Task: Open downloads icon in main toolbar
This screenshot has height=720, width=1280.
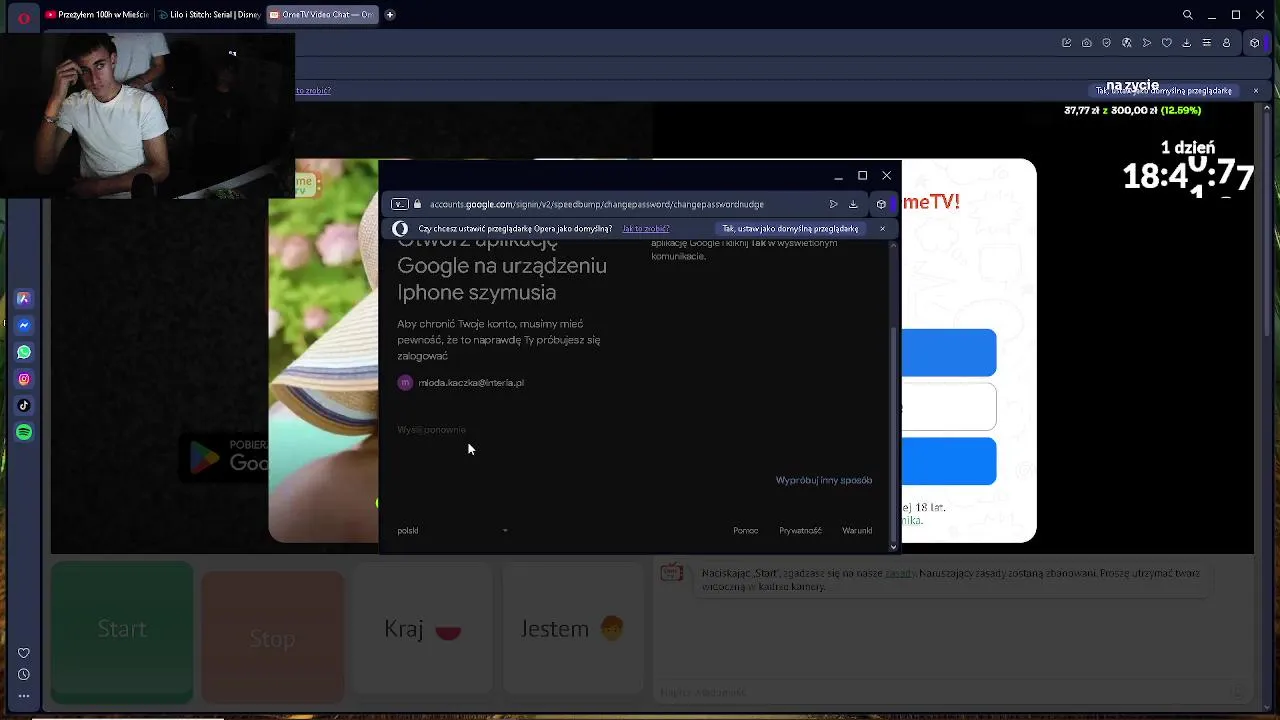Action: [1186, 43]
